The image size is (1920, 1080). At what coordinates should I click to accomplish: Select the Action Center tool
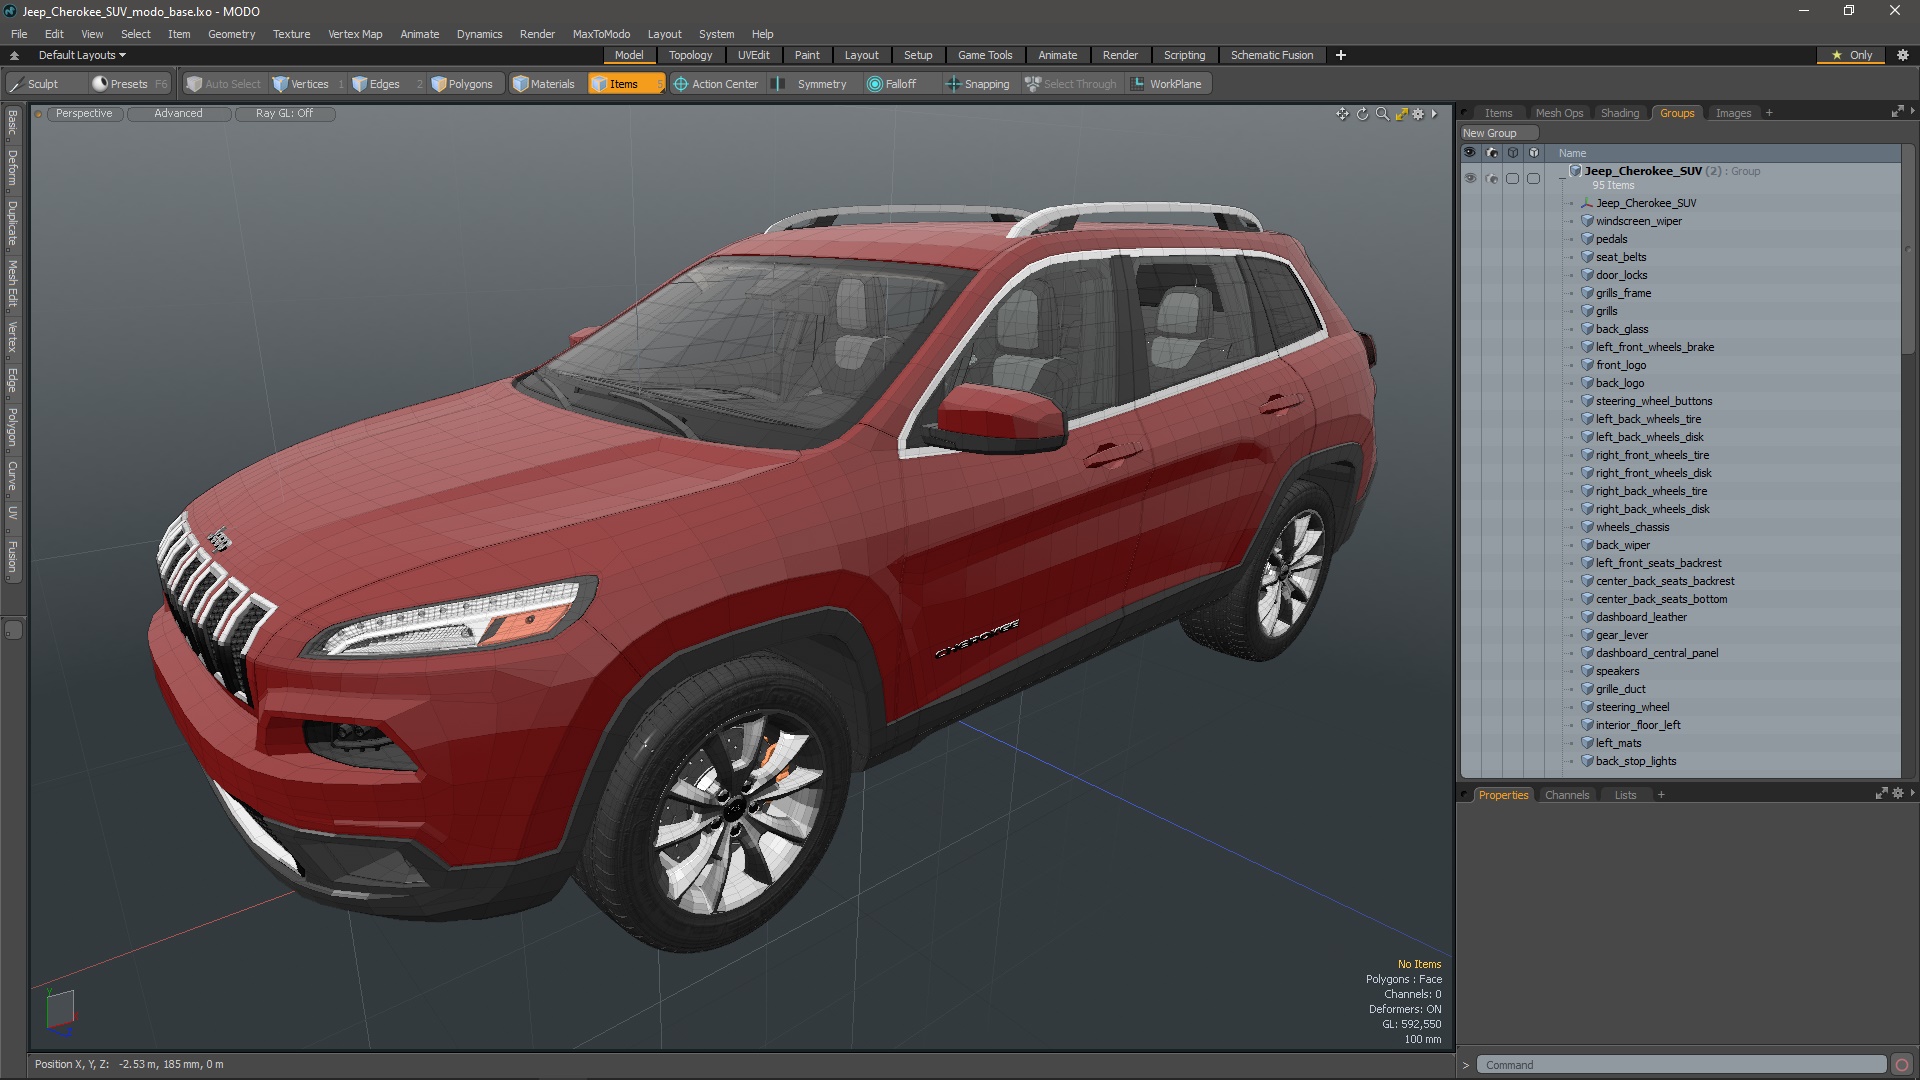[x=716, y=84]
